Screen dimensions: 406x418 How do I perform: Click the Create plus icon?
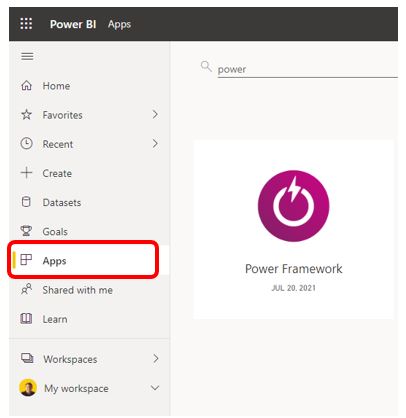[x=27, y=173]
